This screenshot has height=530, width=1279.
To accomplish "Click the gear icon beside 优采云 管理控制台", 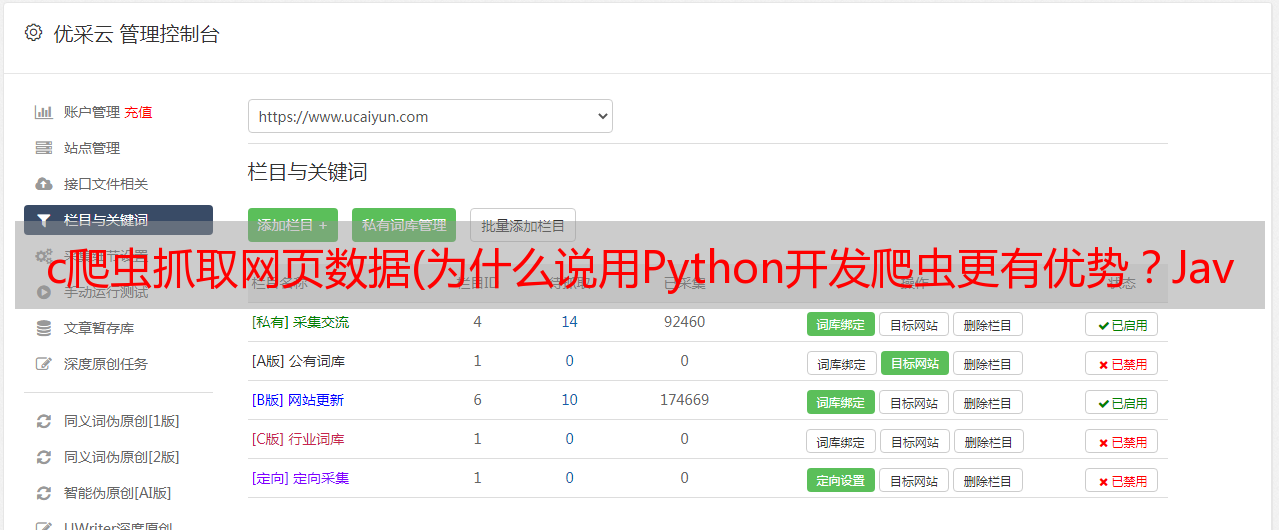I will pyautogui.click(x=33, y=33).
